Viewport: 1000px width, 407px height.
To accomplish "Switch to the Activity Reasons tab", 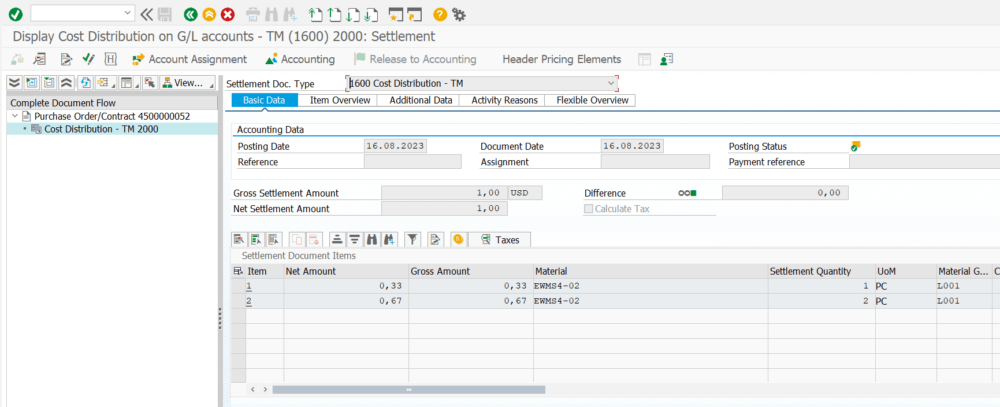I will tap(504, 100).
